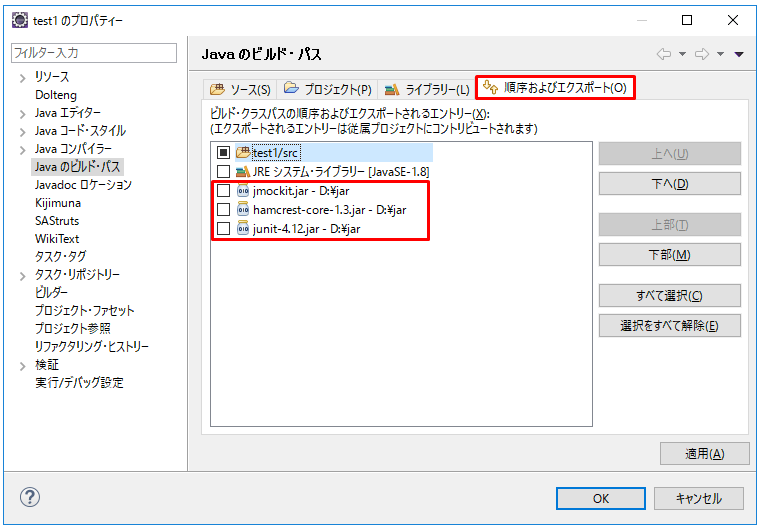Check the JRE system library checkbox

pos(223,172)
